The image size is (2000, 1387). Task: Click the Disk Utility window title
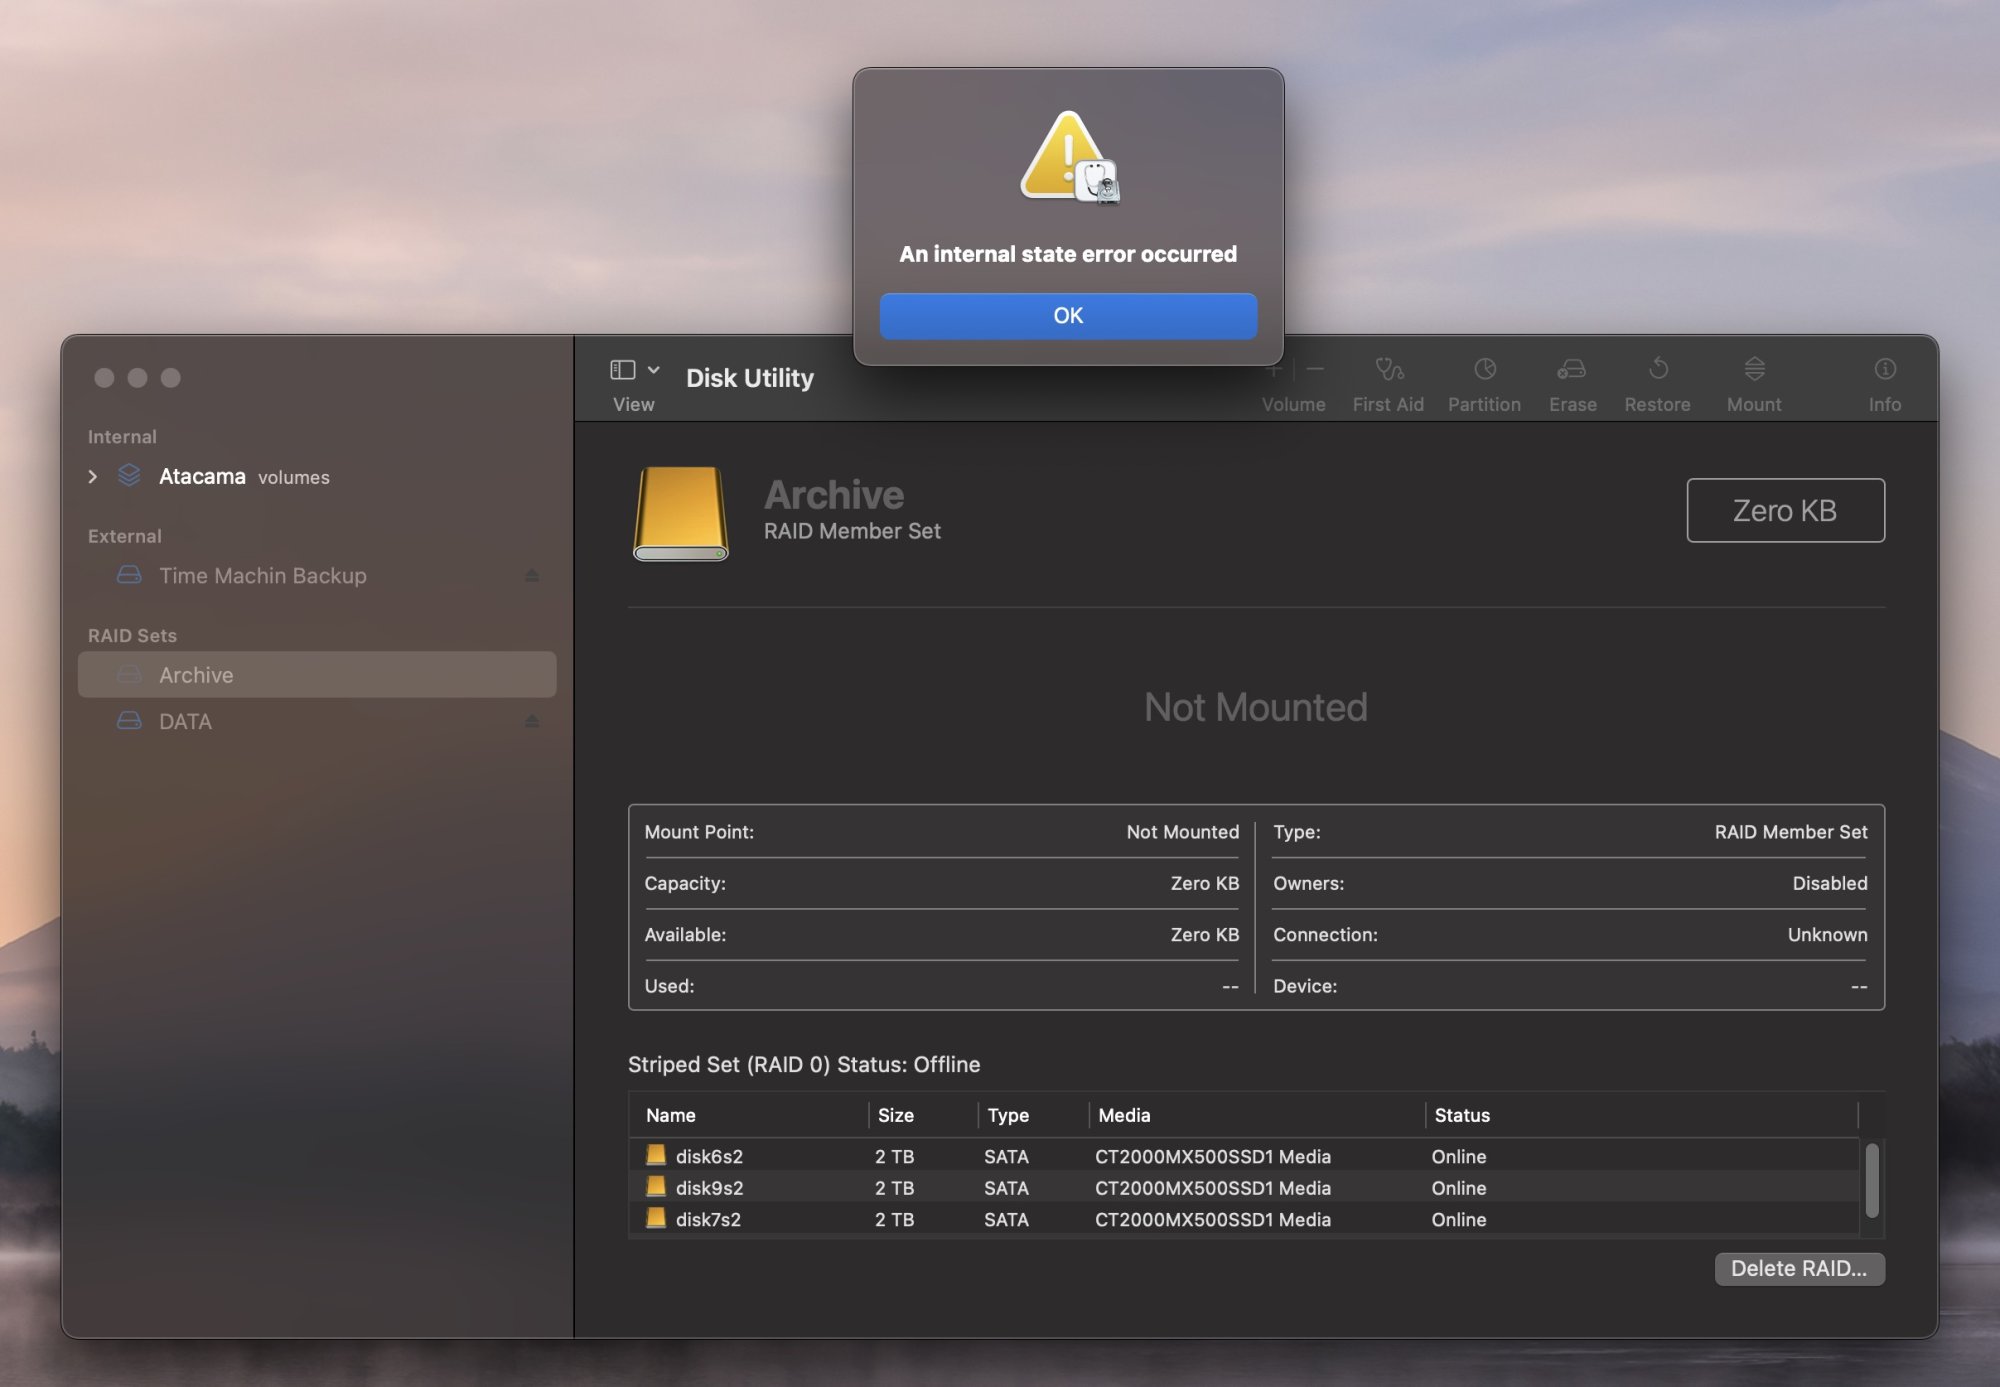tap(750, 378)
